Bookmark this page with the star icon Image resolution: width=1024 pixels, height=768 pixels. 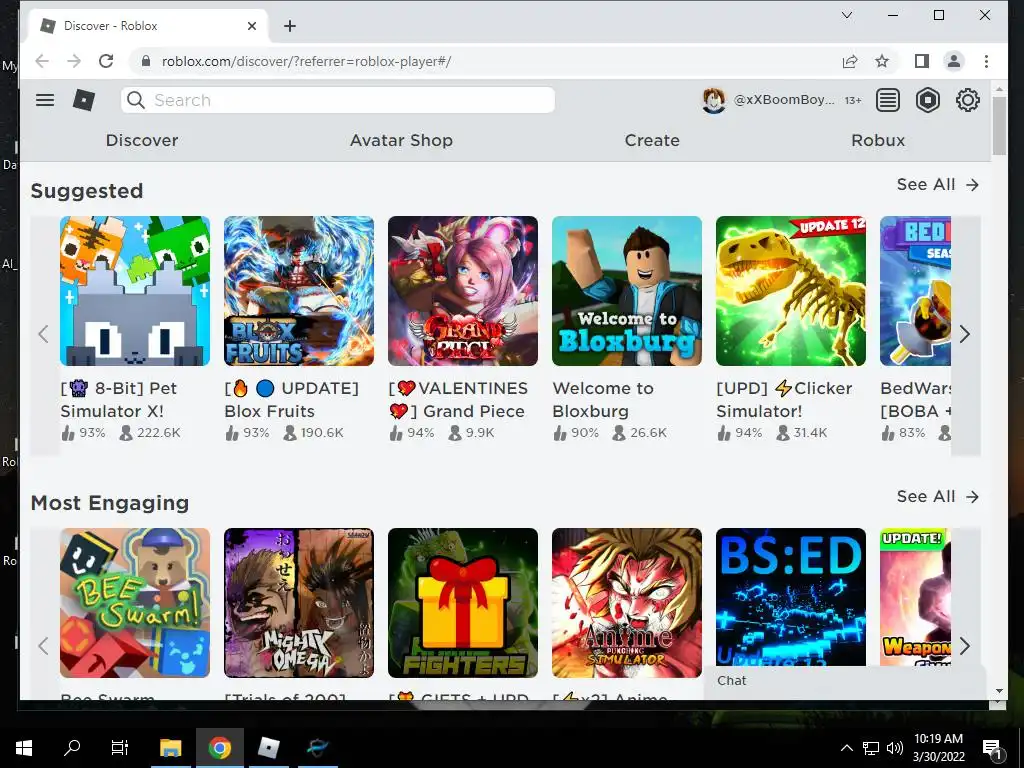click(882, 61)
